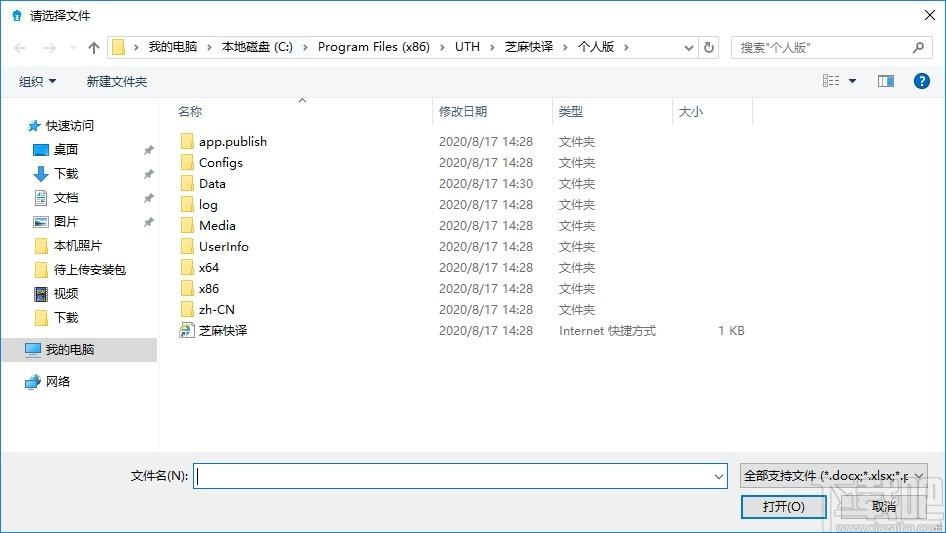Open help with question mark icon
Screen dimensions: 946x533
[x=921, y=81]
